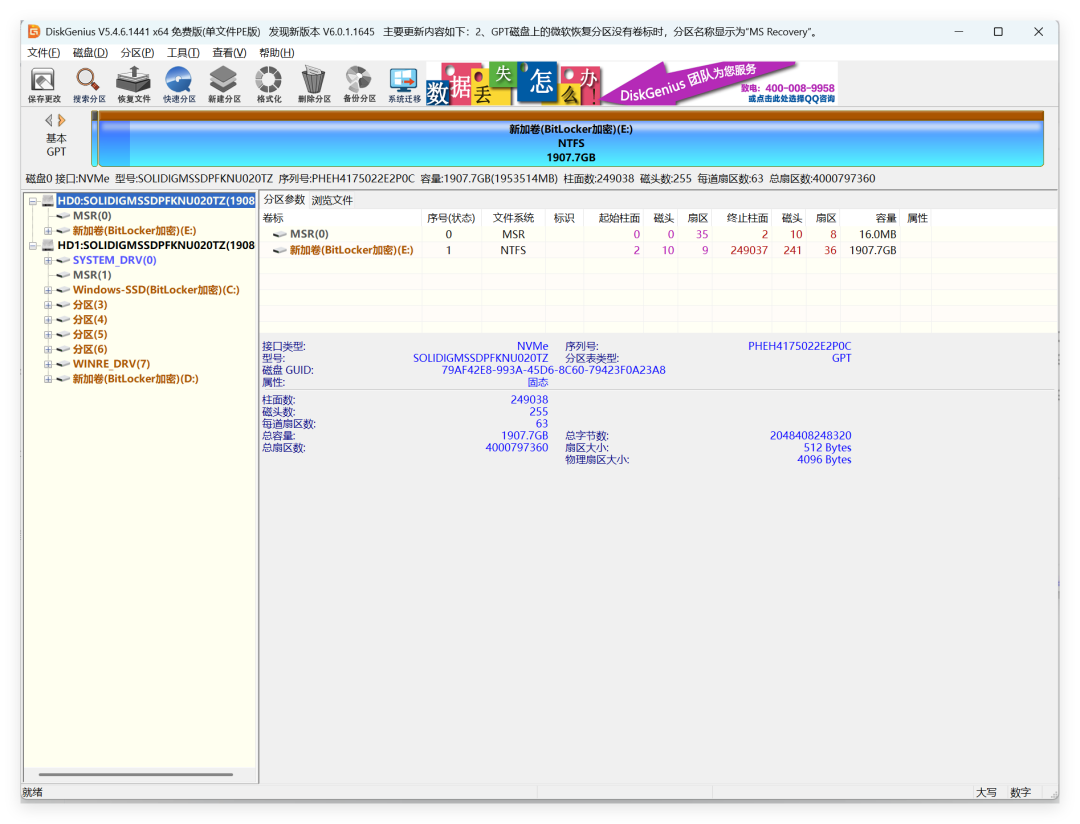Click the DiskGenius app logo in title bar
The width and height of the screenshot is (1080, 824).
[x=34, y=32]
